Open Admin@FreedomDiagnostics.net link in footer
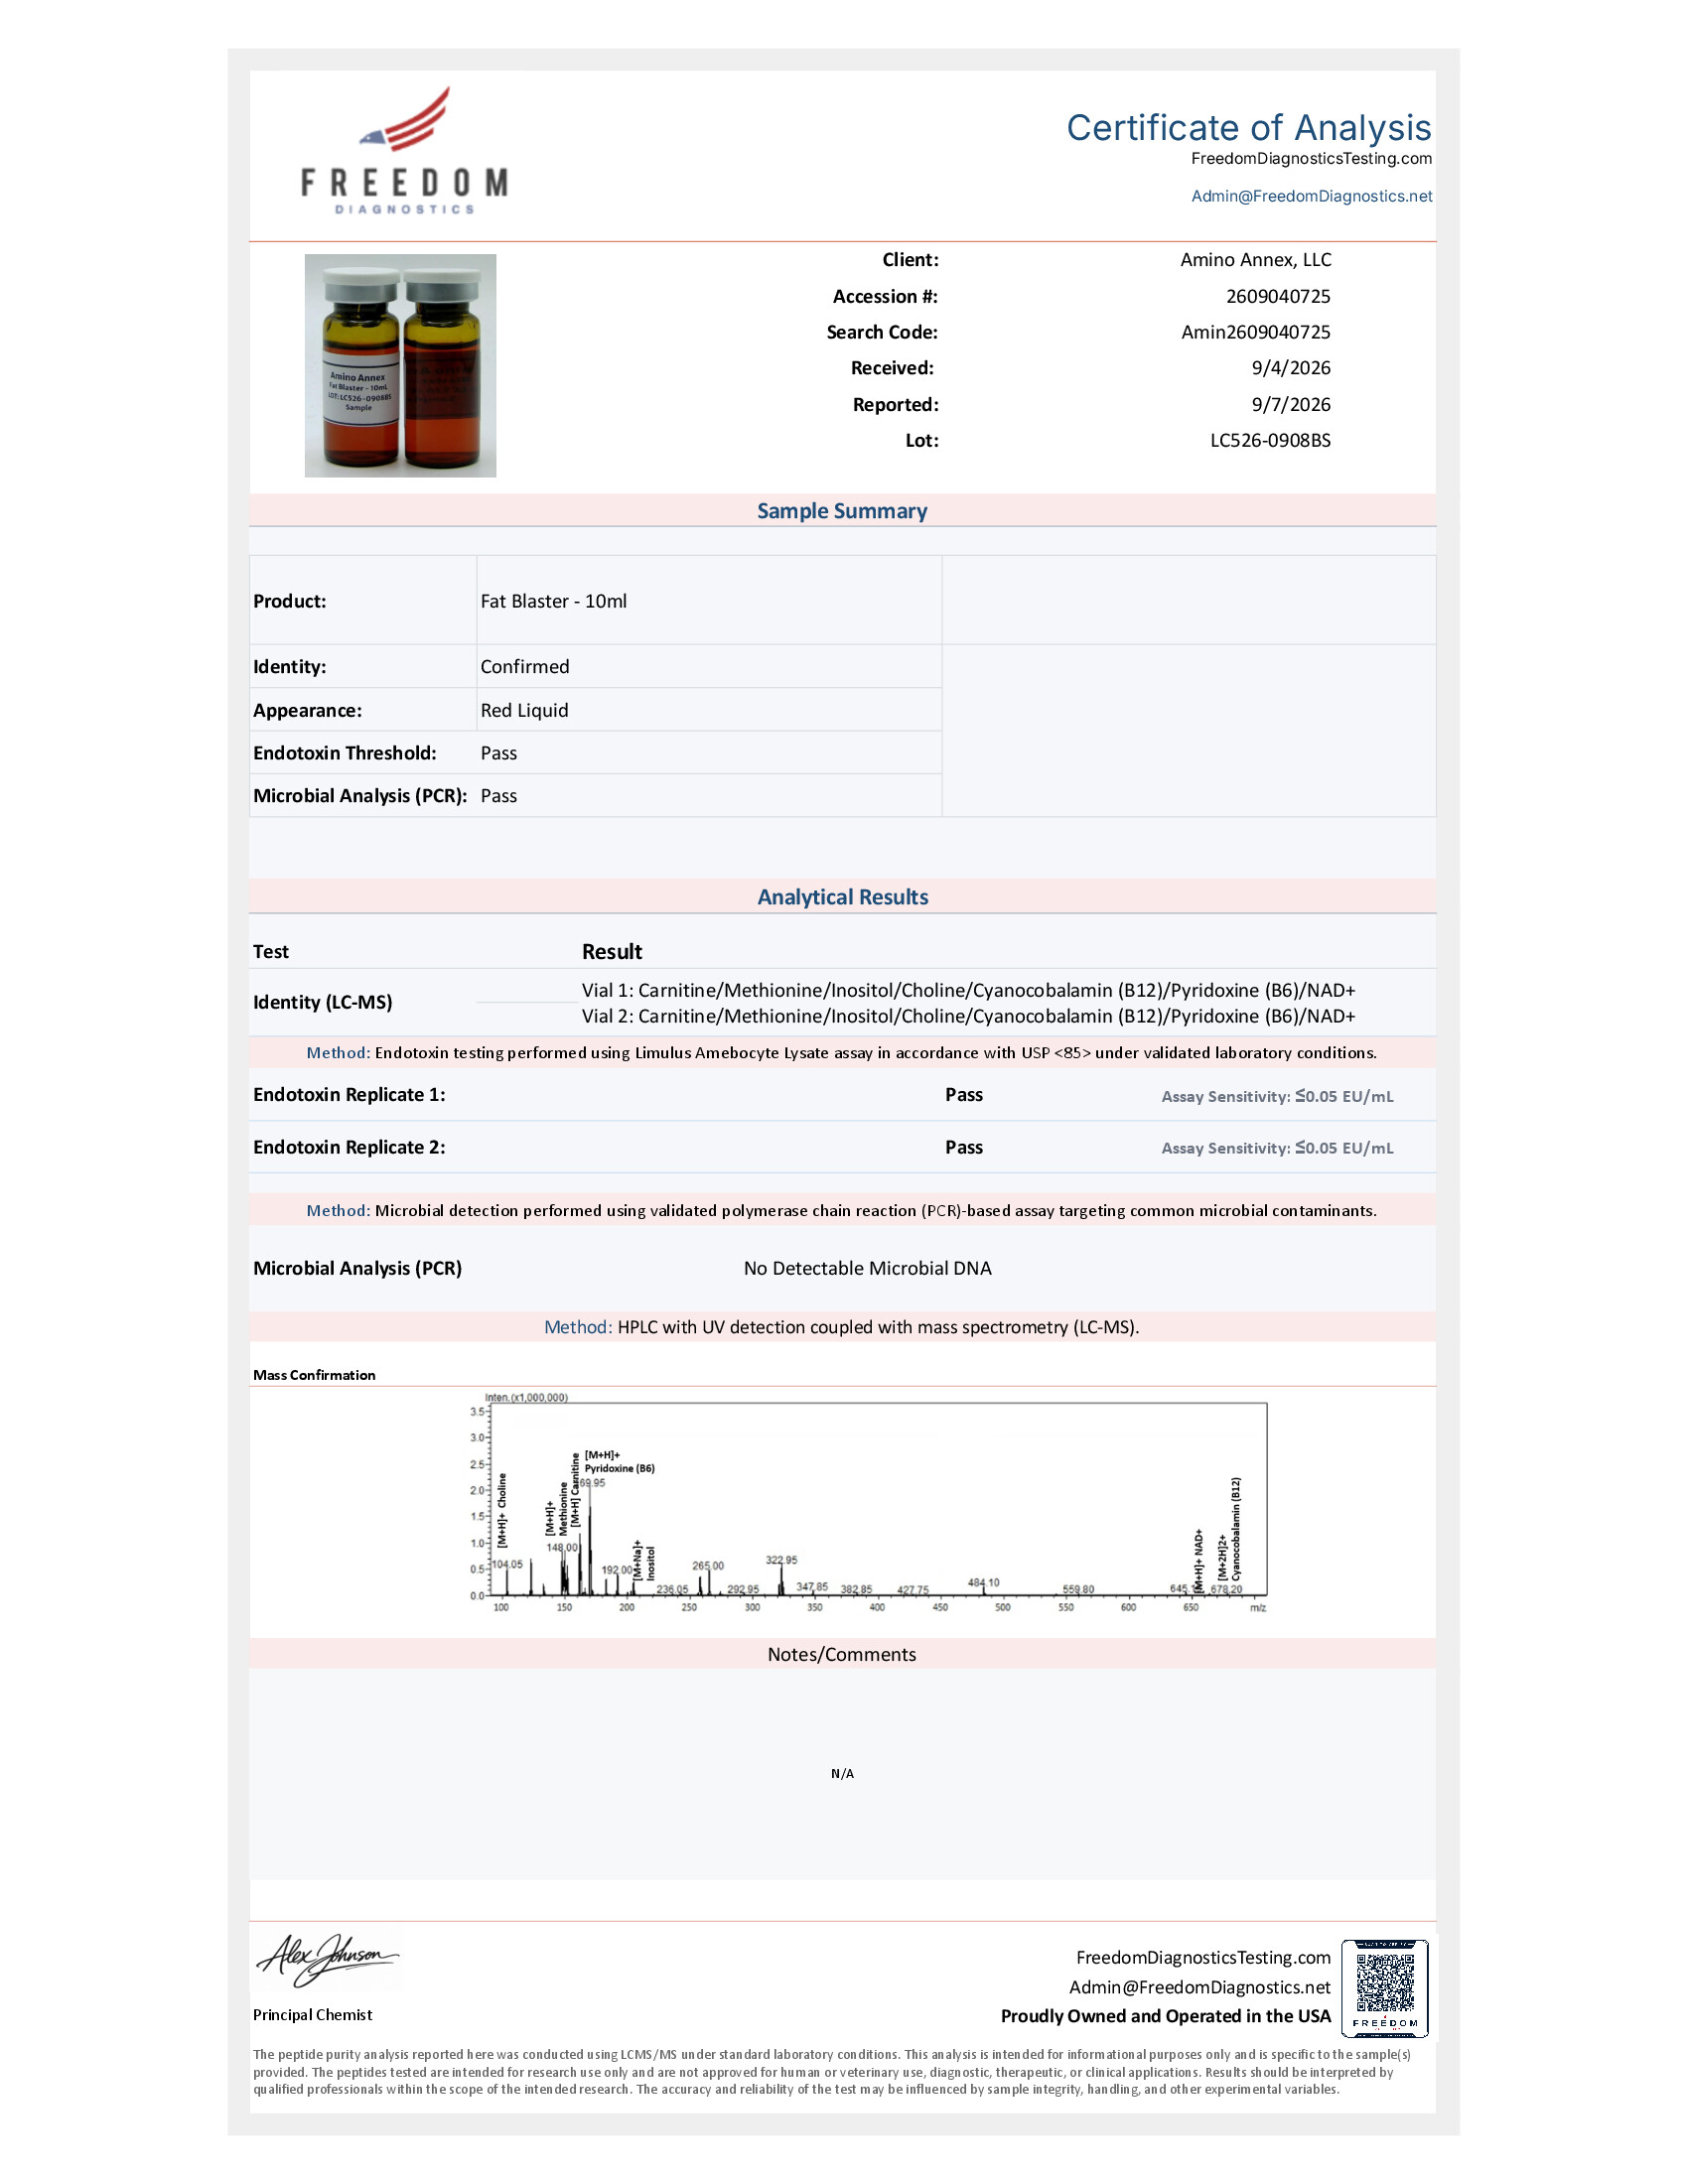This screenshot has width=1688, height=2184. [x=1200, y=1987]
